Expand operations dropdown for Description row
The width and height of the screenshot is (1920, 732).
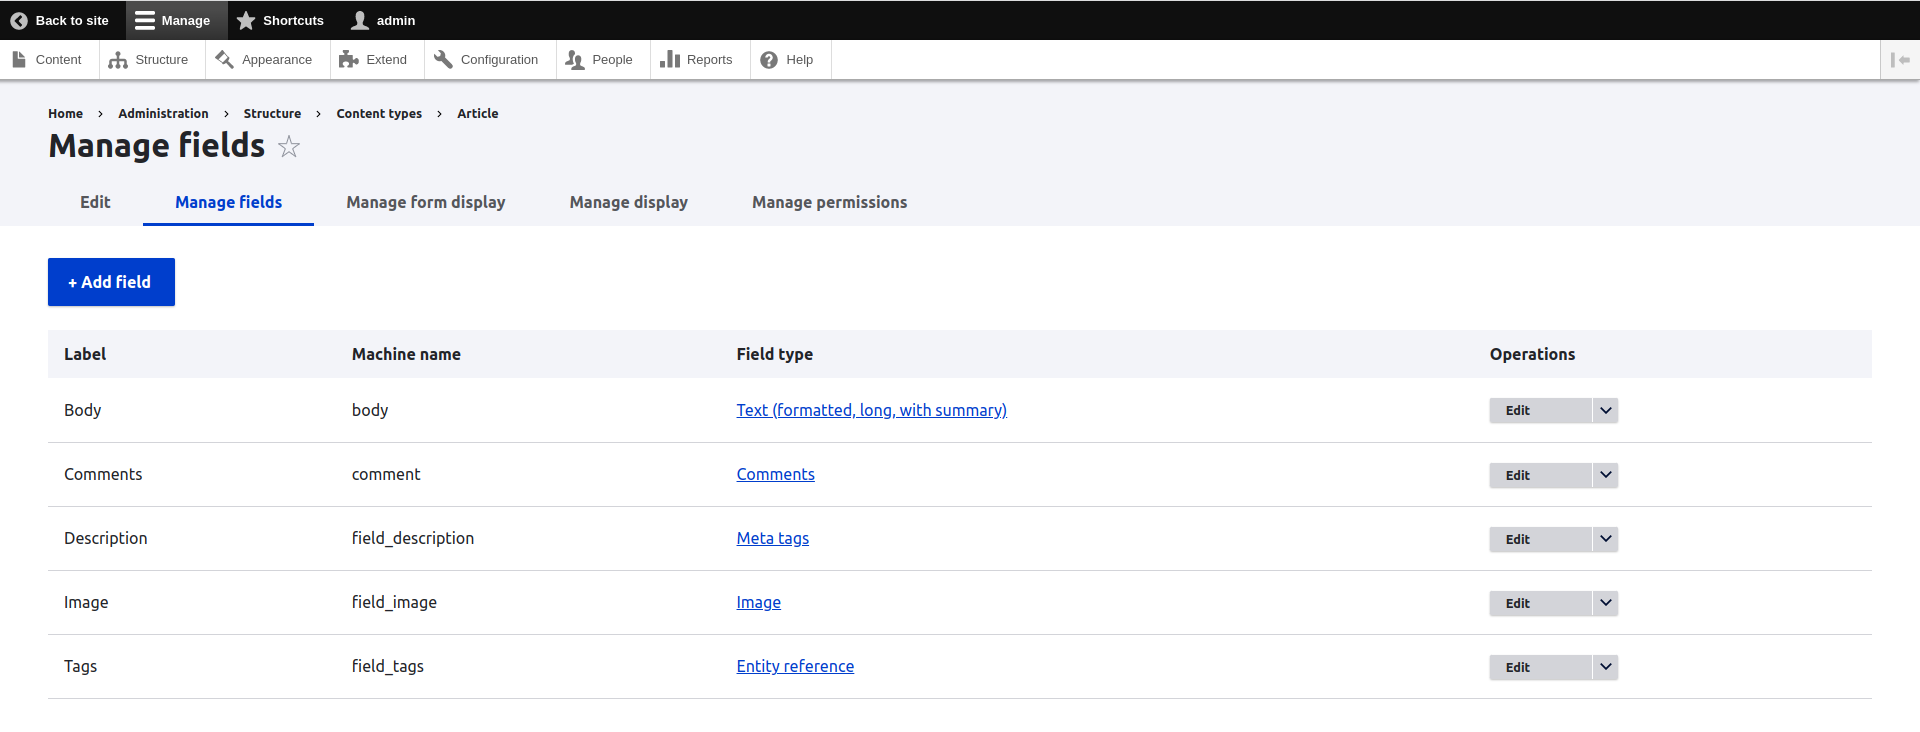point(1605,539)
